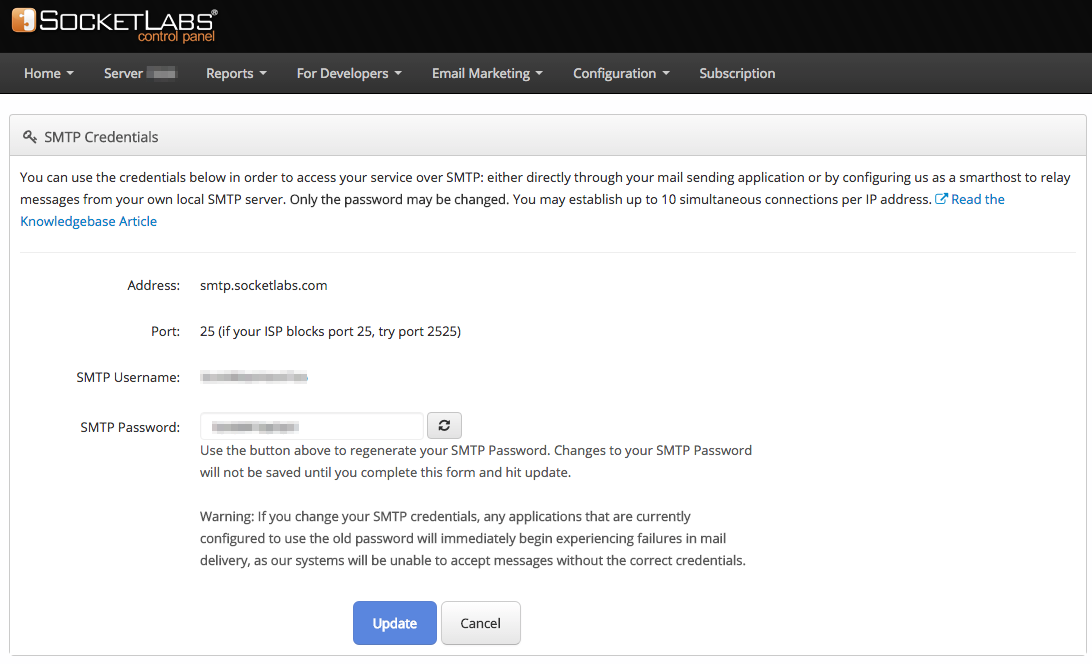Click the SMTP Password label
This screenshot has height=664, width=1092.
tap(130, 427)
